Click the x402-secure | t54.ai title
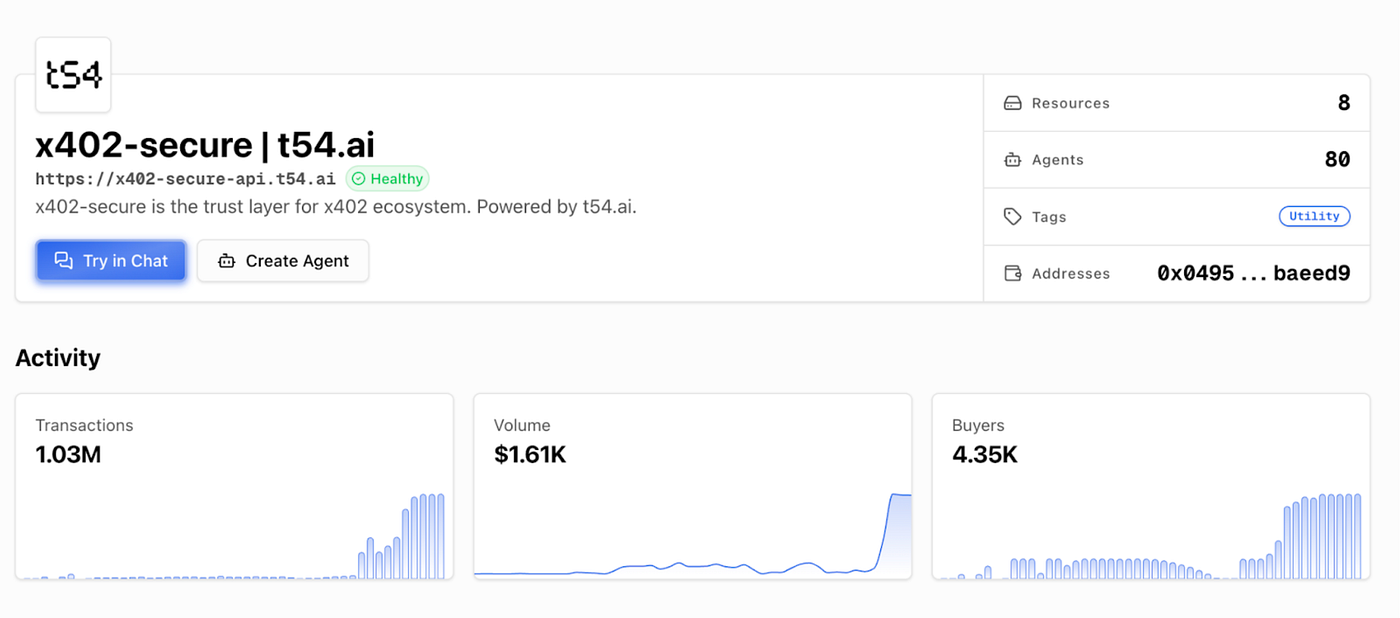The width and height of the screenshot is (1400, 618). 205,145
